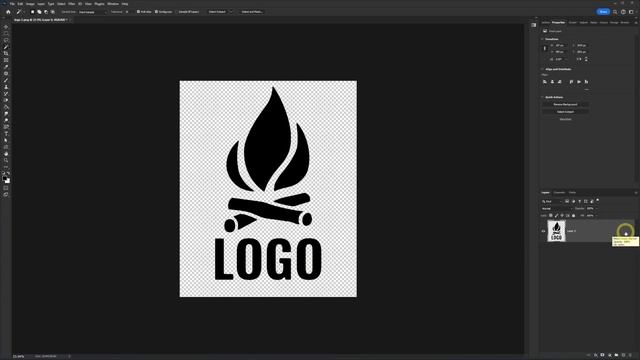Align left edges in Properties panel
Image resolution: width=640 pixels, height=360 pixels.
point(544,82)
